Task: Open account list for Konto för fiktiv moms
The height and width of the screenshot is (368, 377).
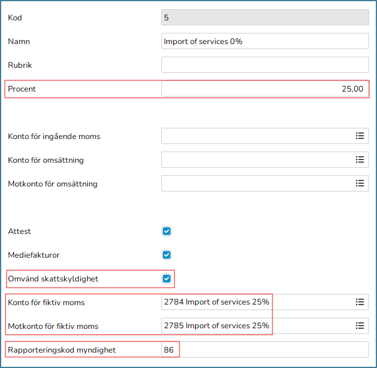Action: 360,302
